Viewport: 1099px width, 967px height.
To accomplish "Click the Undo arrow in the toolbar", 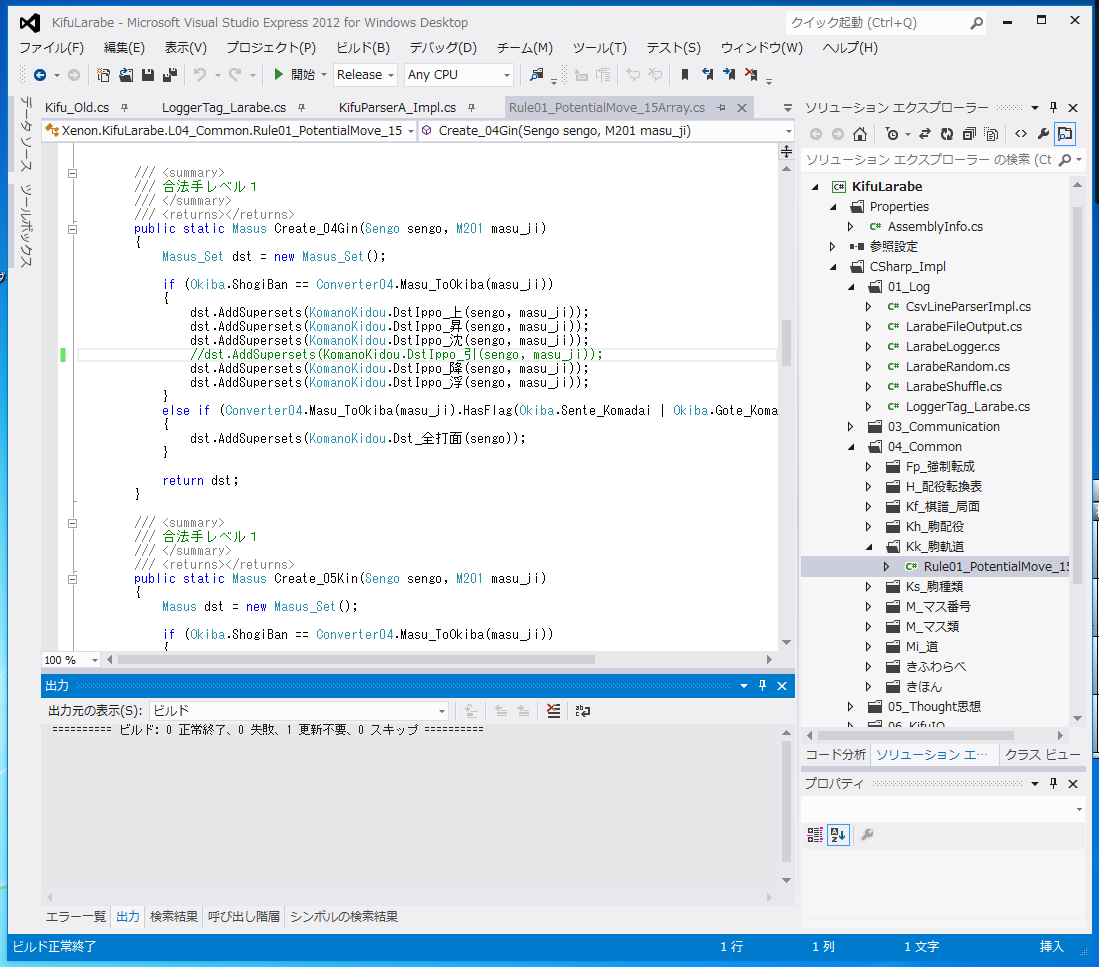I will click(200, 75).
